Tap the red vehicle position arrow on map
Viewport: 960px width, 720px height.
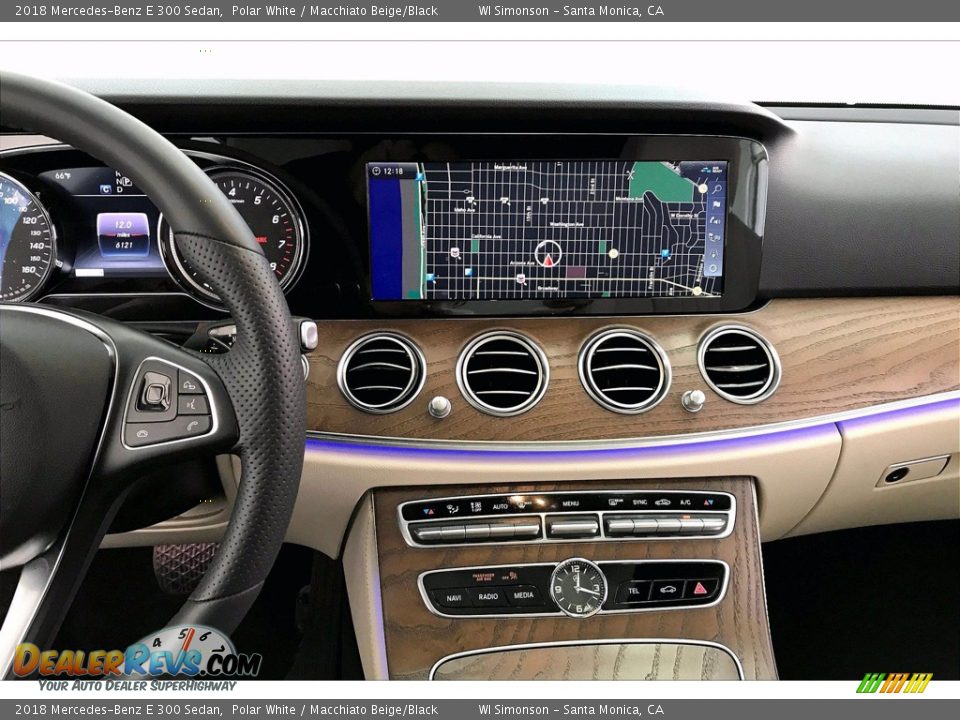pyautogui.click(x=548, y=259)
